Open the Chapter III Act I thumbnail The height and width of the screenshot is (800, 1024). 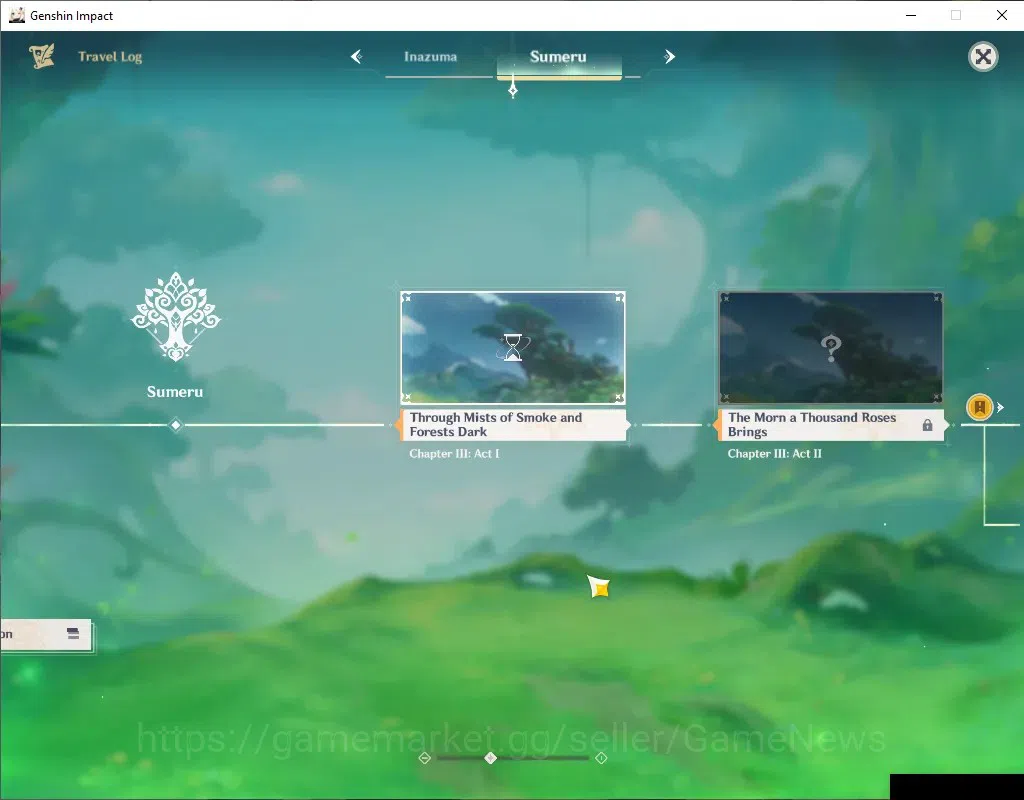[x=513, y=347]
